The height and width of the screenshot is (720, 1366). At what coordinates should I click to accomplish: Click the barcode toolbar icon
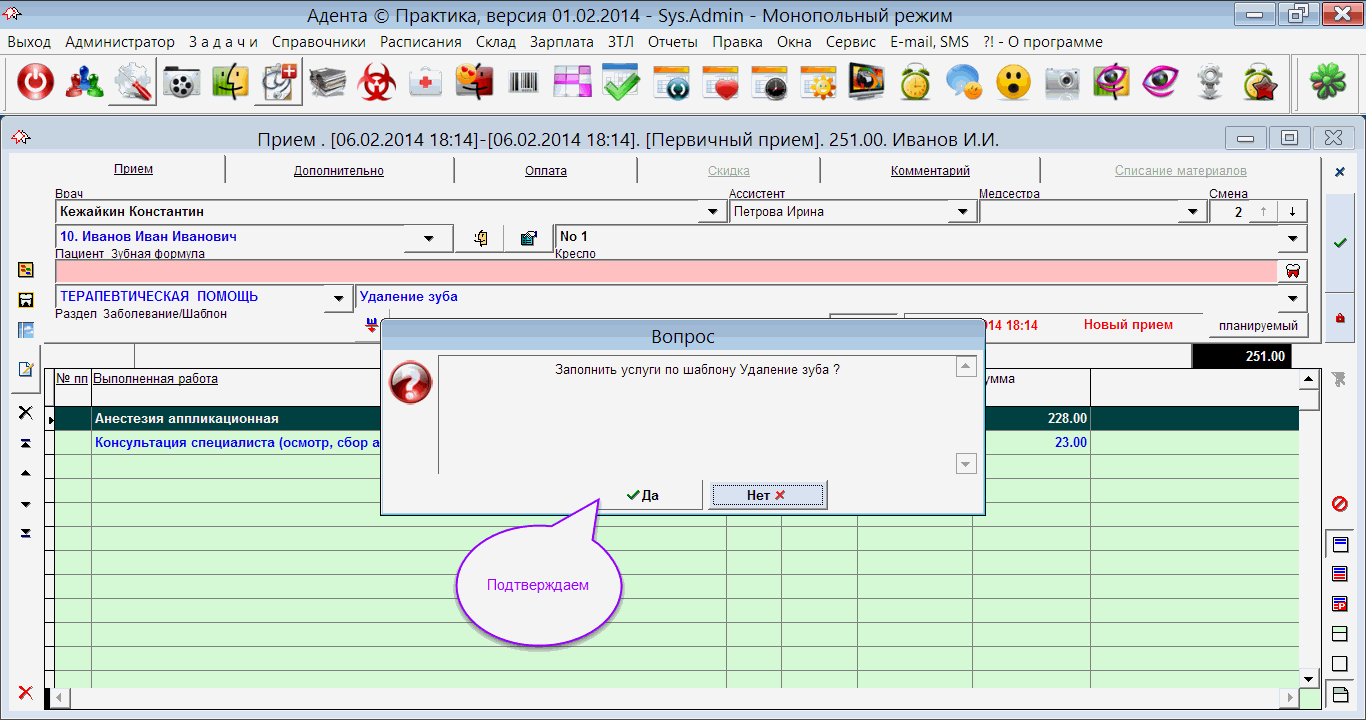[523, 83]
